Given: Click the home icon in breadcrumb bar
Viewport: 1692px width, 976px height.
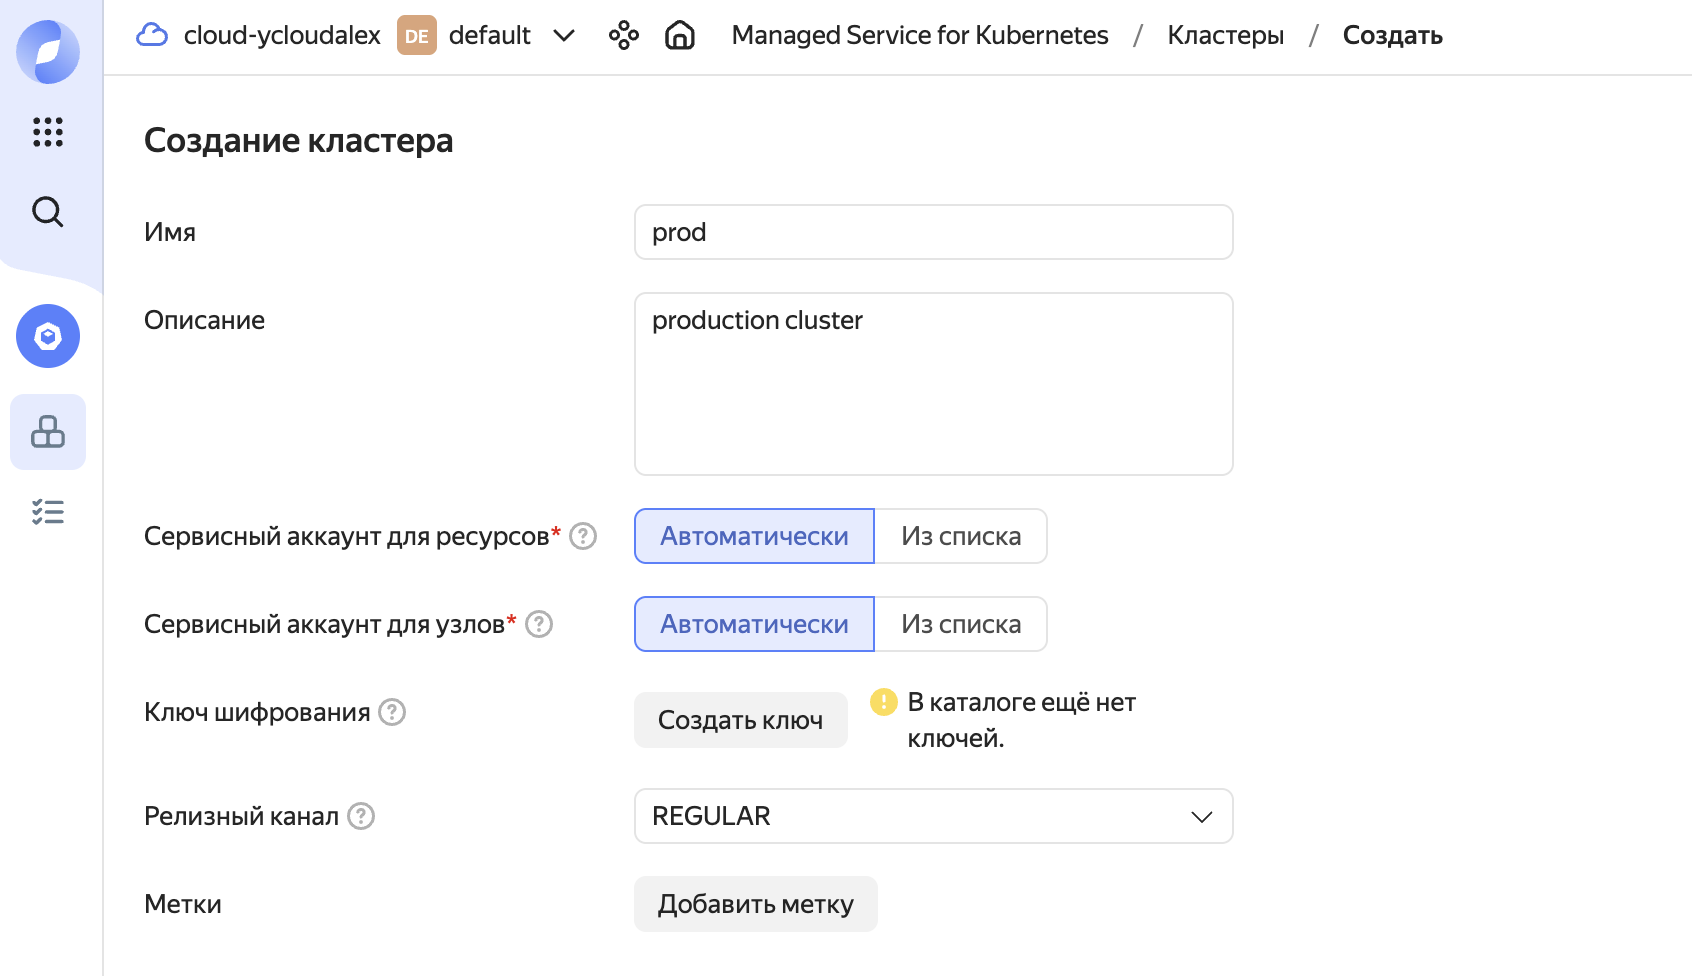Looking at the screenshot, I should click(680, 36).
